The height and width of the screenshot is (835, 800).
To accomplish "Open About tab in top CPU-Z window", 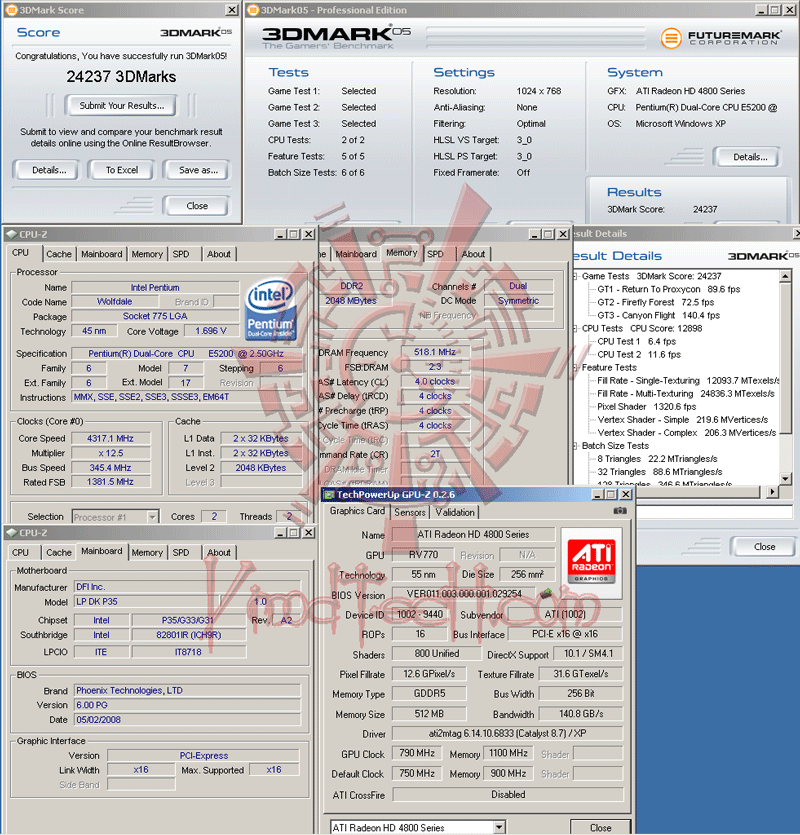I will tap(219, 254).
